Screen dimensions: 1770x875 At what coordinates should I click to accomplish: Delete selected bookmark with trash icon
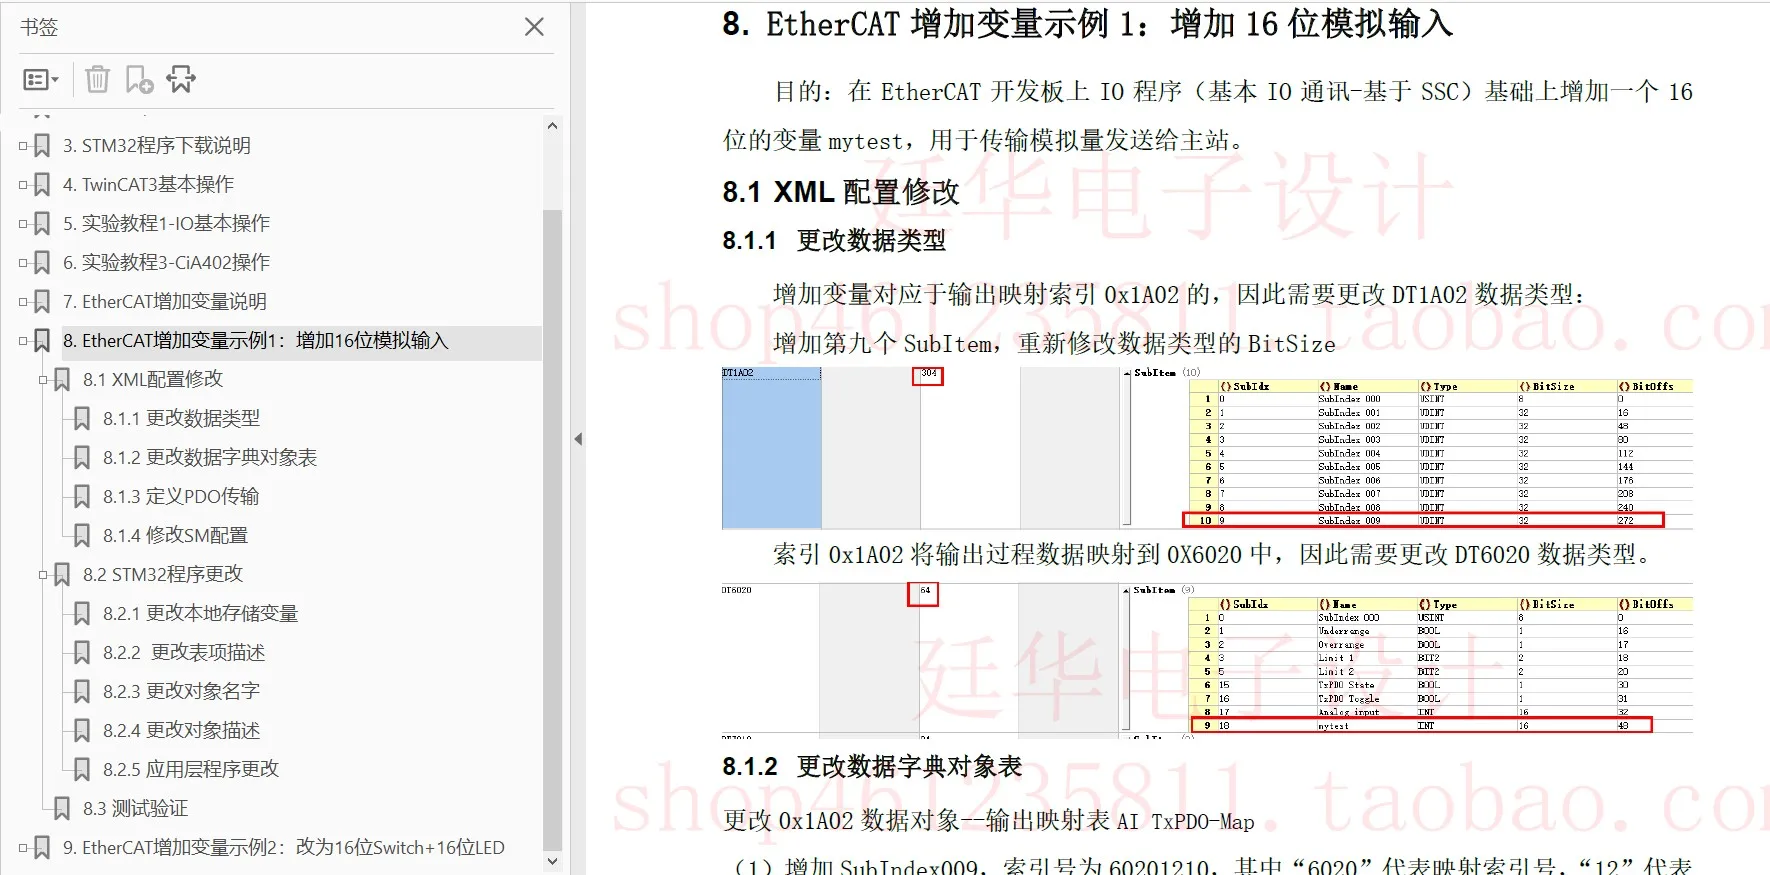click(97, 79)
